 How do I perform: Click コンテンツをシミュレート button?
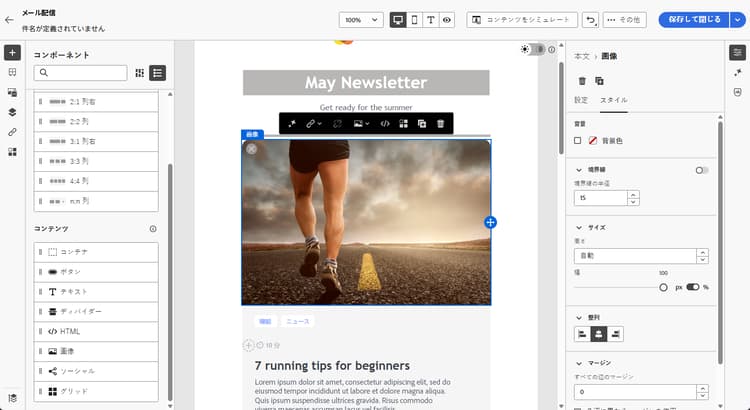[x=522, y=20]
